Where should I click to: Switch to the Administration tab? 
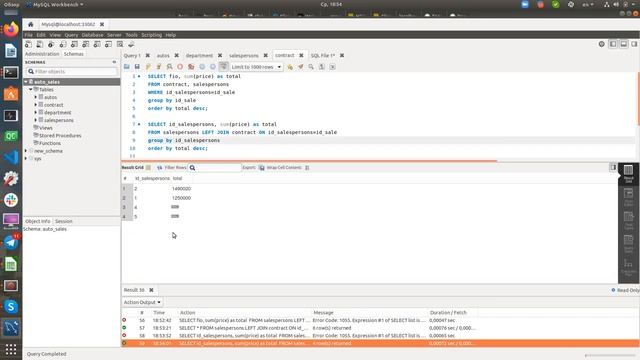tap(42, 54)
